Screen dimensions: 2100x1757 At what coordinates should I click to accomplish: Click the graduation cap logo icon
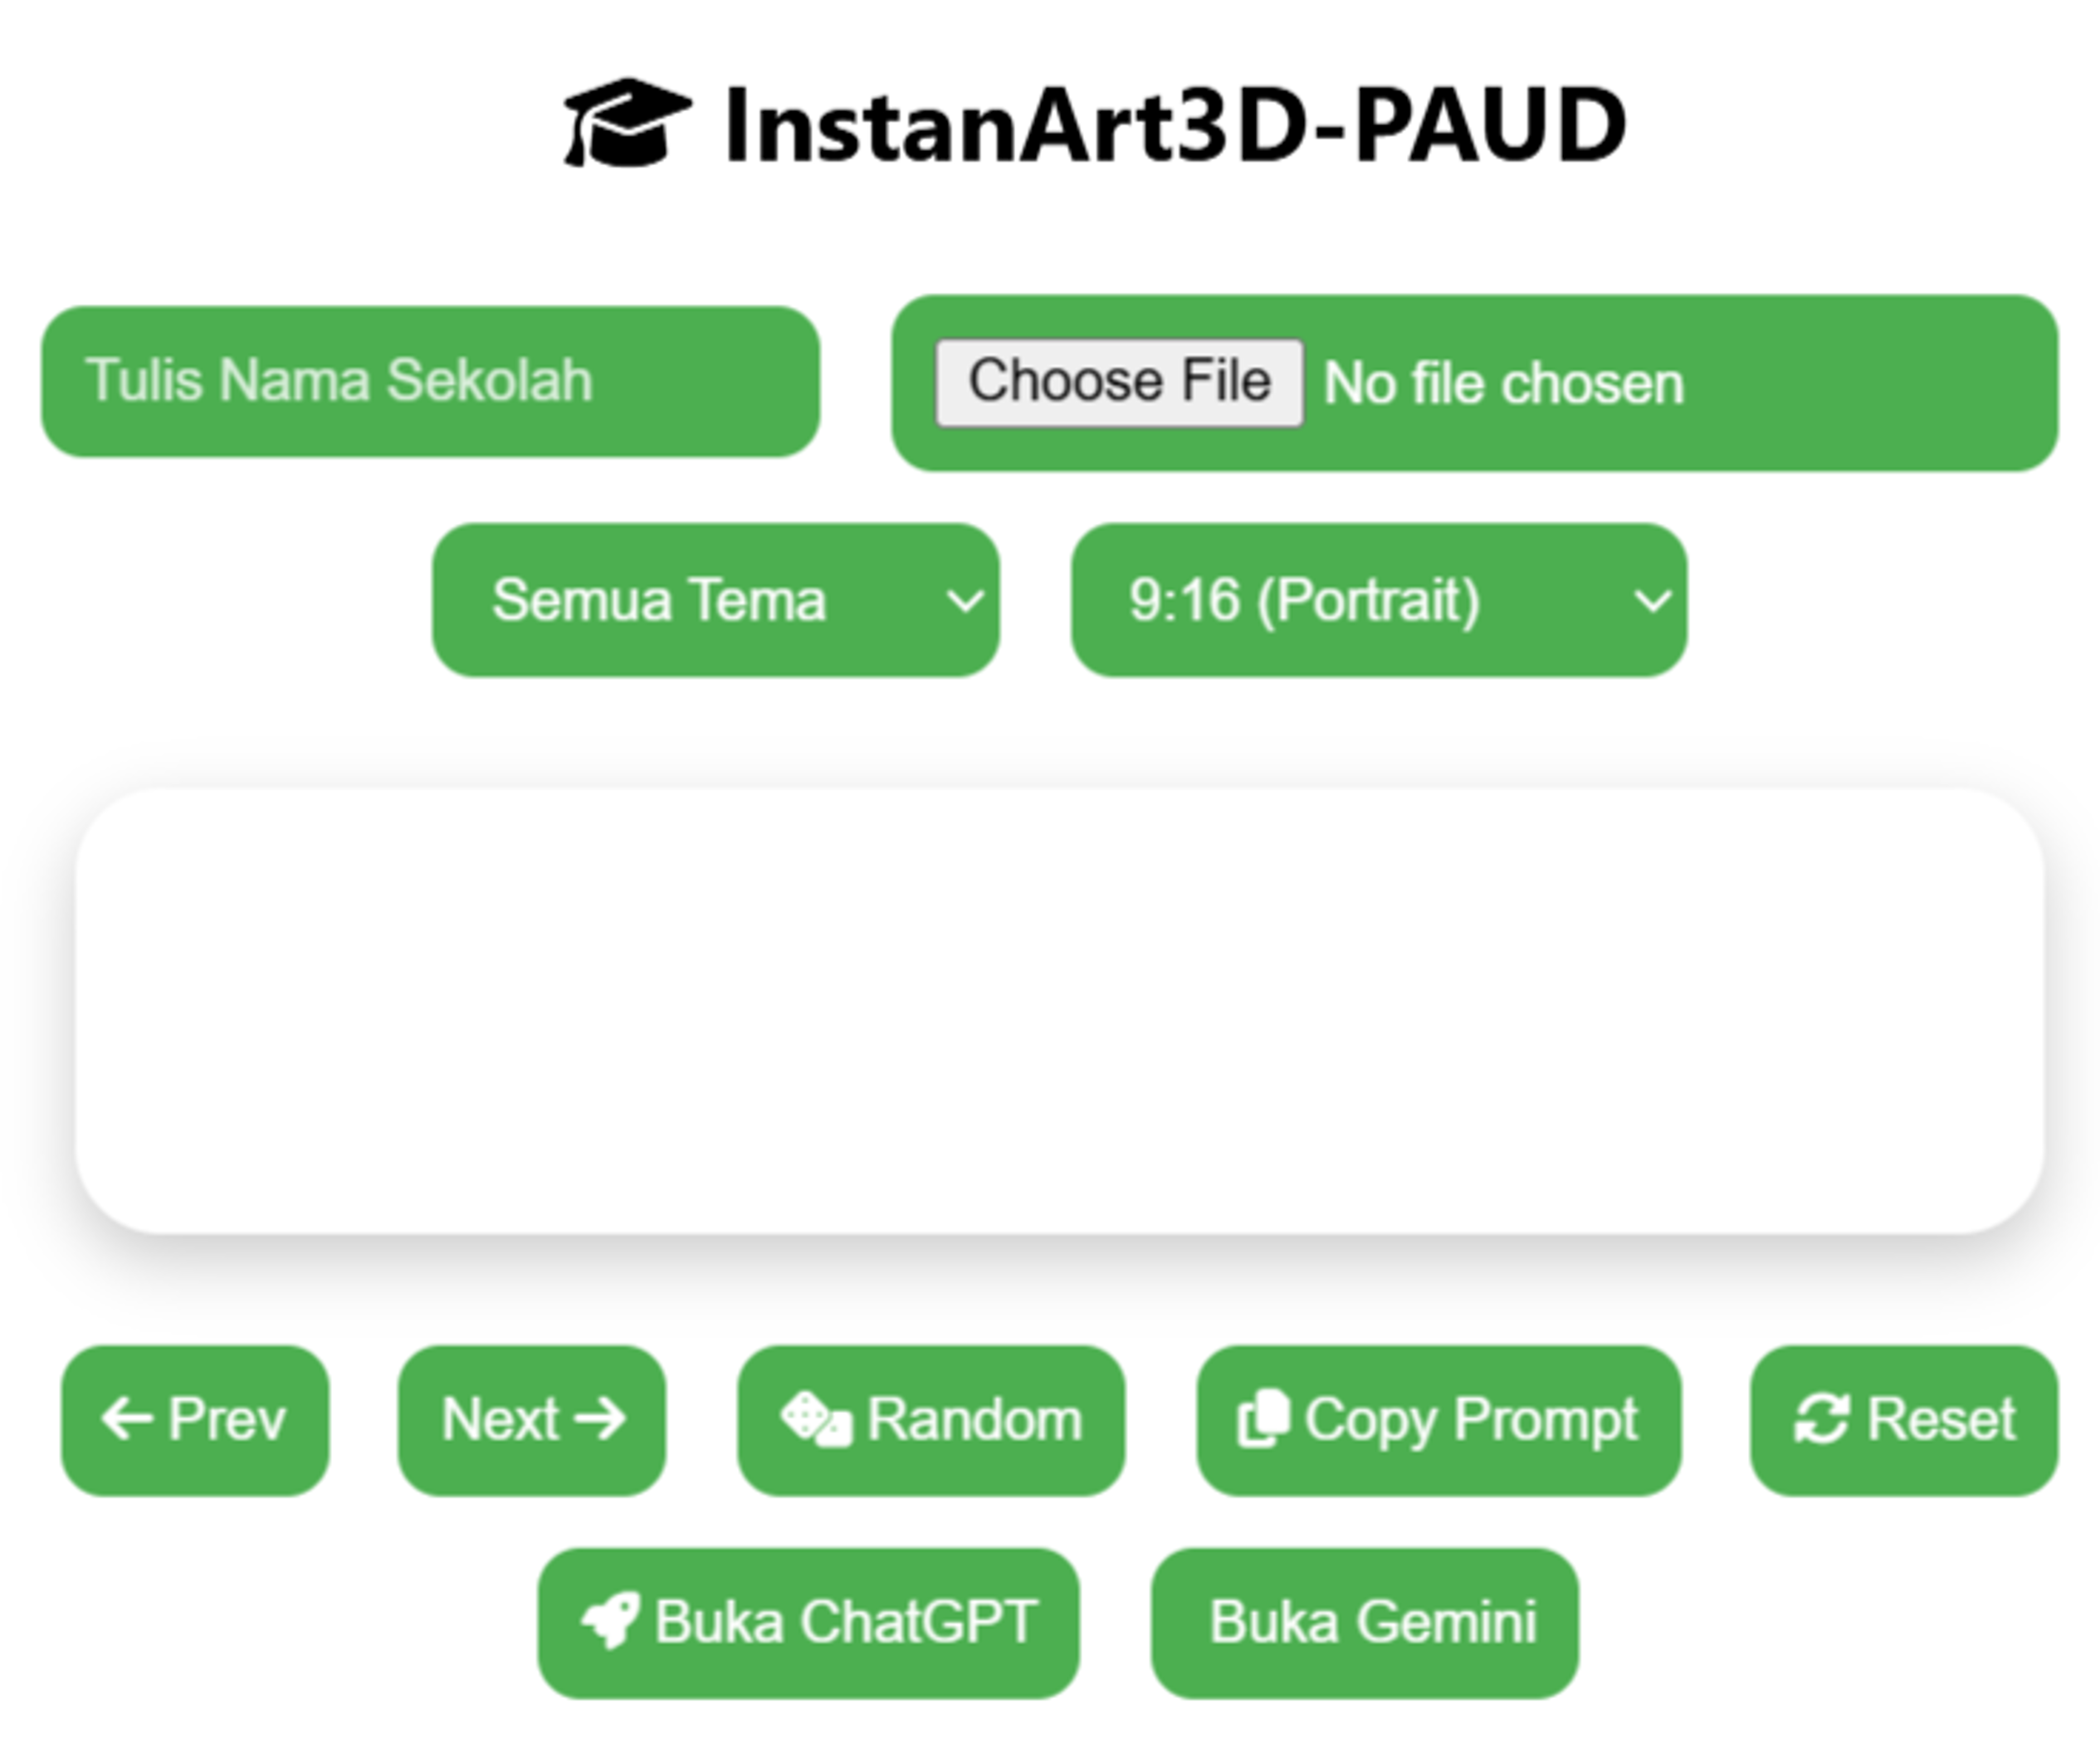pos(627,122)
